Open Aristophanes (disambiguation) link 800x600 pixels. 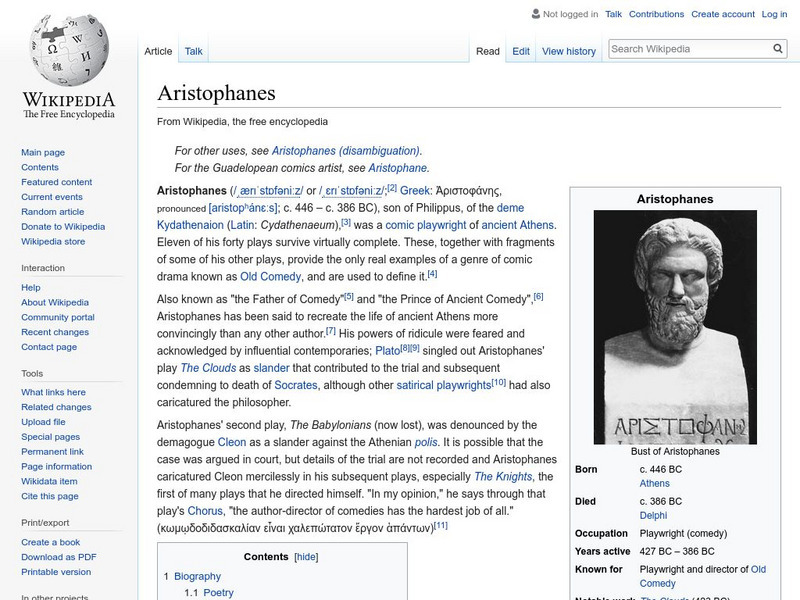(x=345, y=151)
